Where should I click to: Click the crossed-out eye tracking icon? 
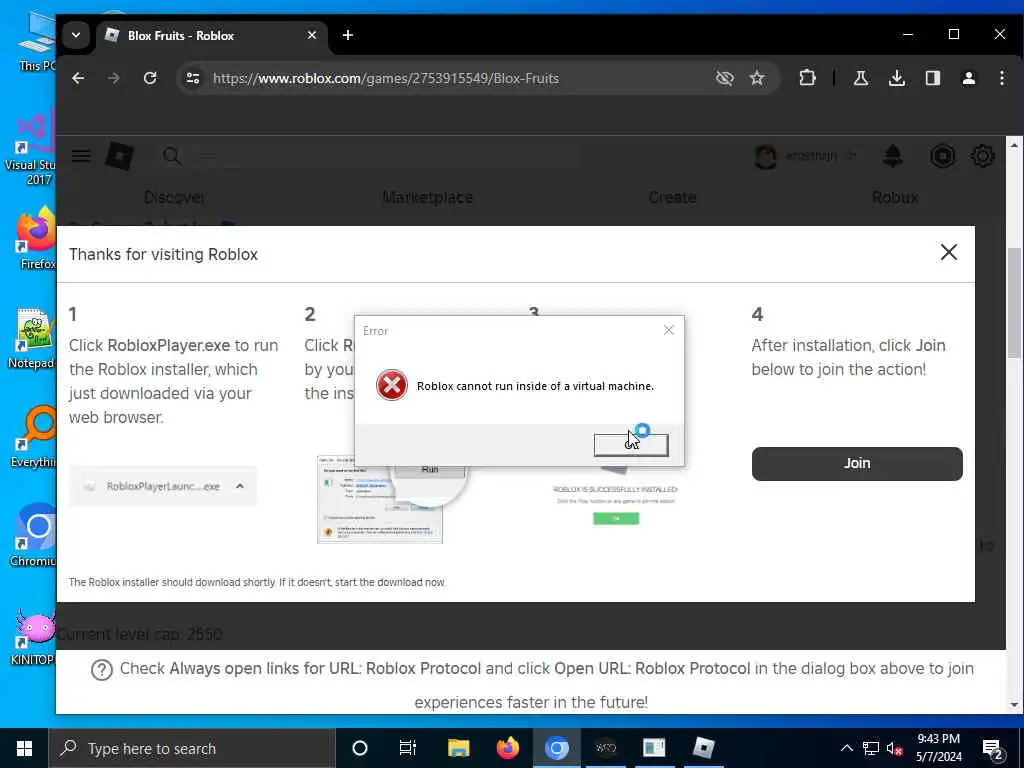pos(724,78)
